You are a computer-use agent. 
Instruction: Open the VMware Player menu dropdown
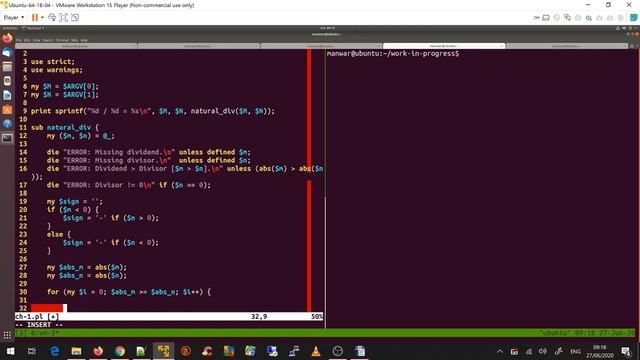point(13,18)
